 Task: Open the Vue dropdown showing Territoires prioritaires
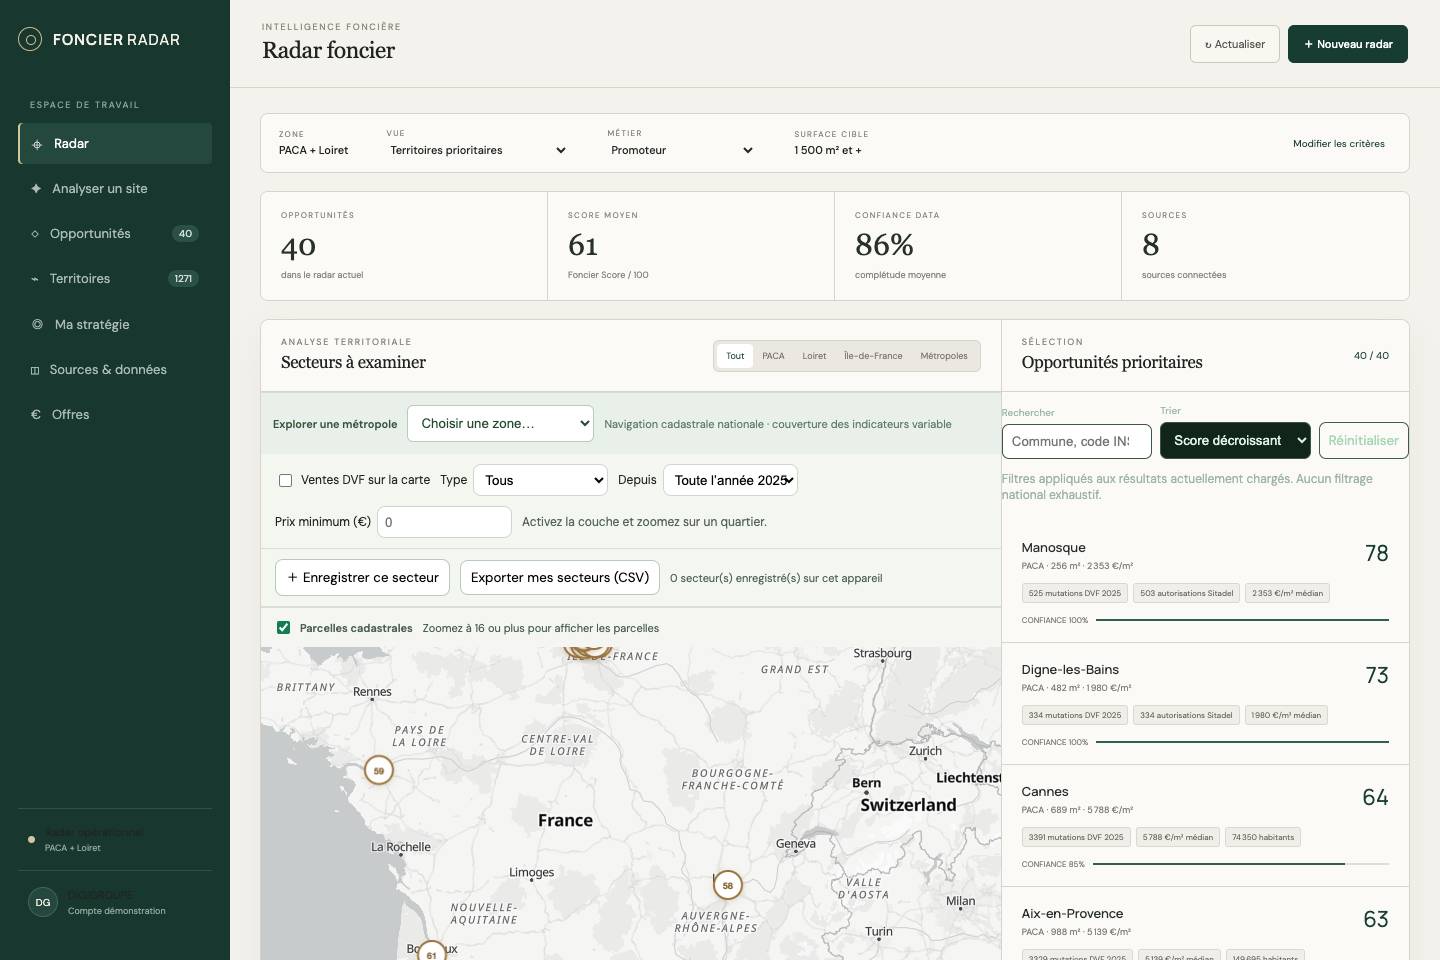point(478,150)
